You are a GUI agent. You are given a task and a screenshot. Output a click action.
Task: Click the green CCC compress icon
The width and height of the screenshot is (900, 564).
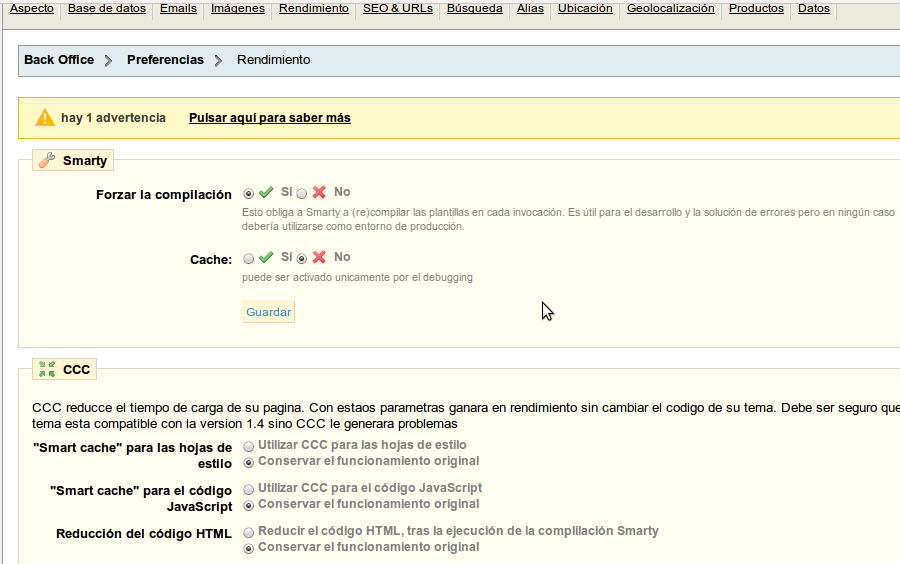(x=47, y=369)
